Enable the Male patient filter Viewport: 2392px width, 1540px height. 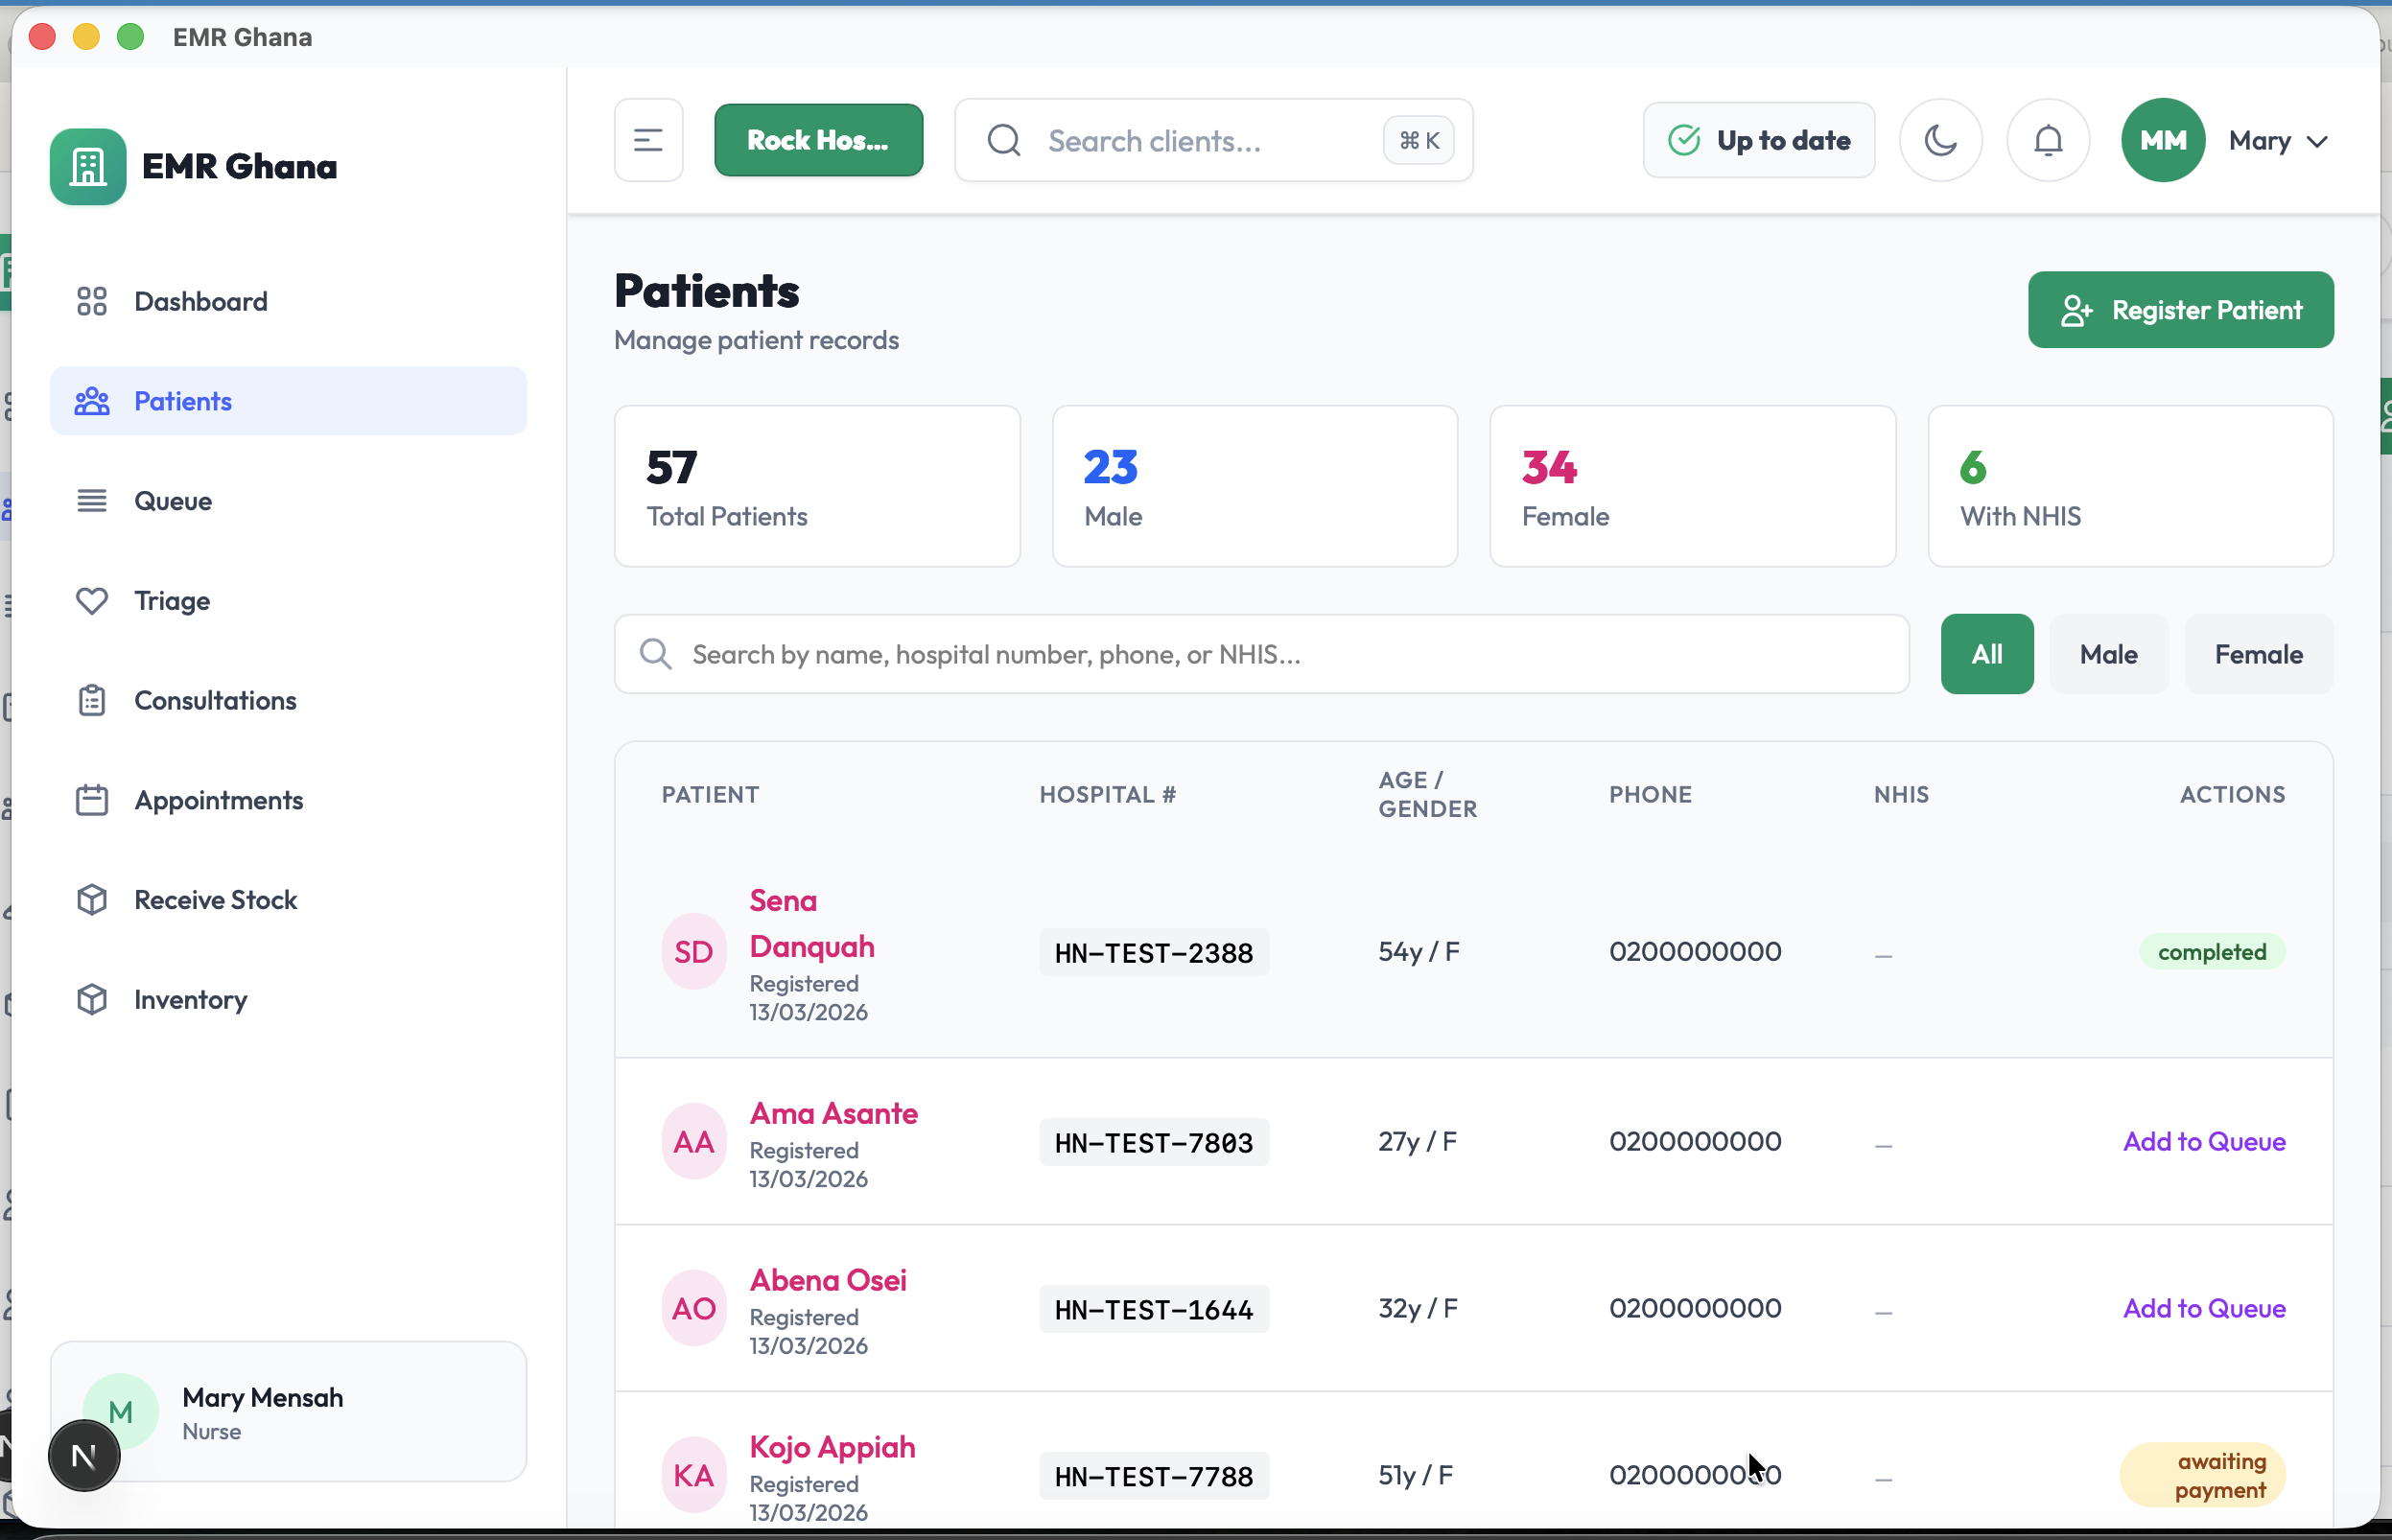click(2108, 654)
